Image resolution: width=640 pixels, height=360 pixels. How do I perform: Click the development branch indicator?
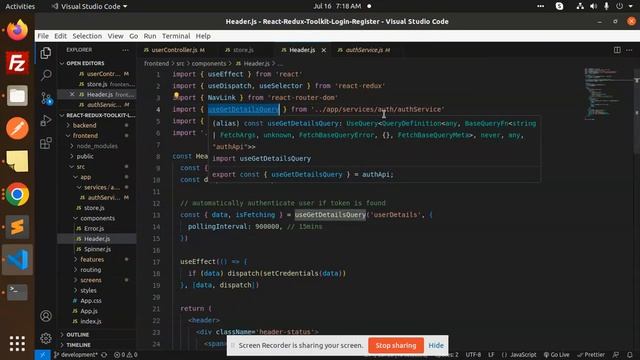point(76,355)
